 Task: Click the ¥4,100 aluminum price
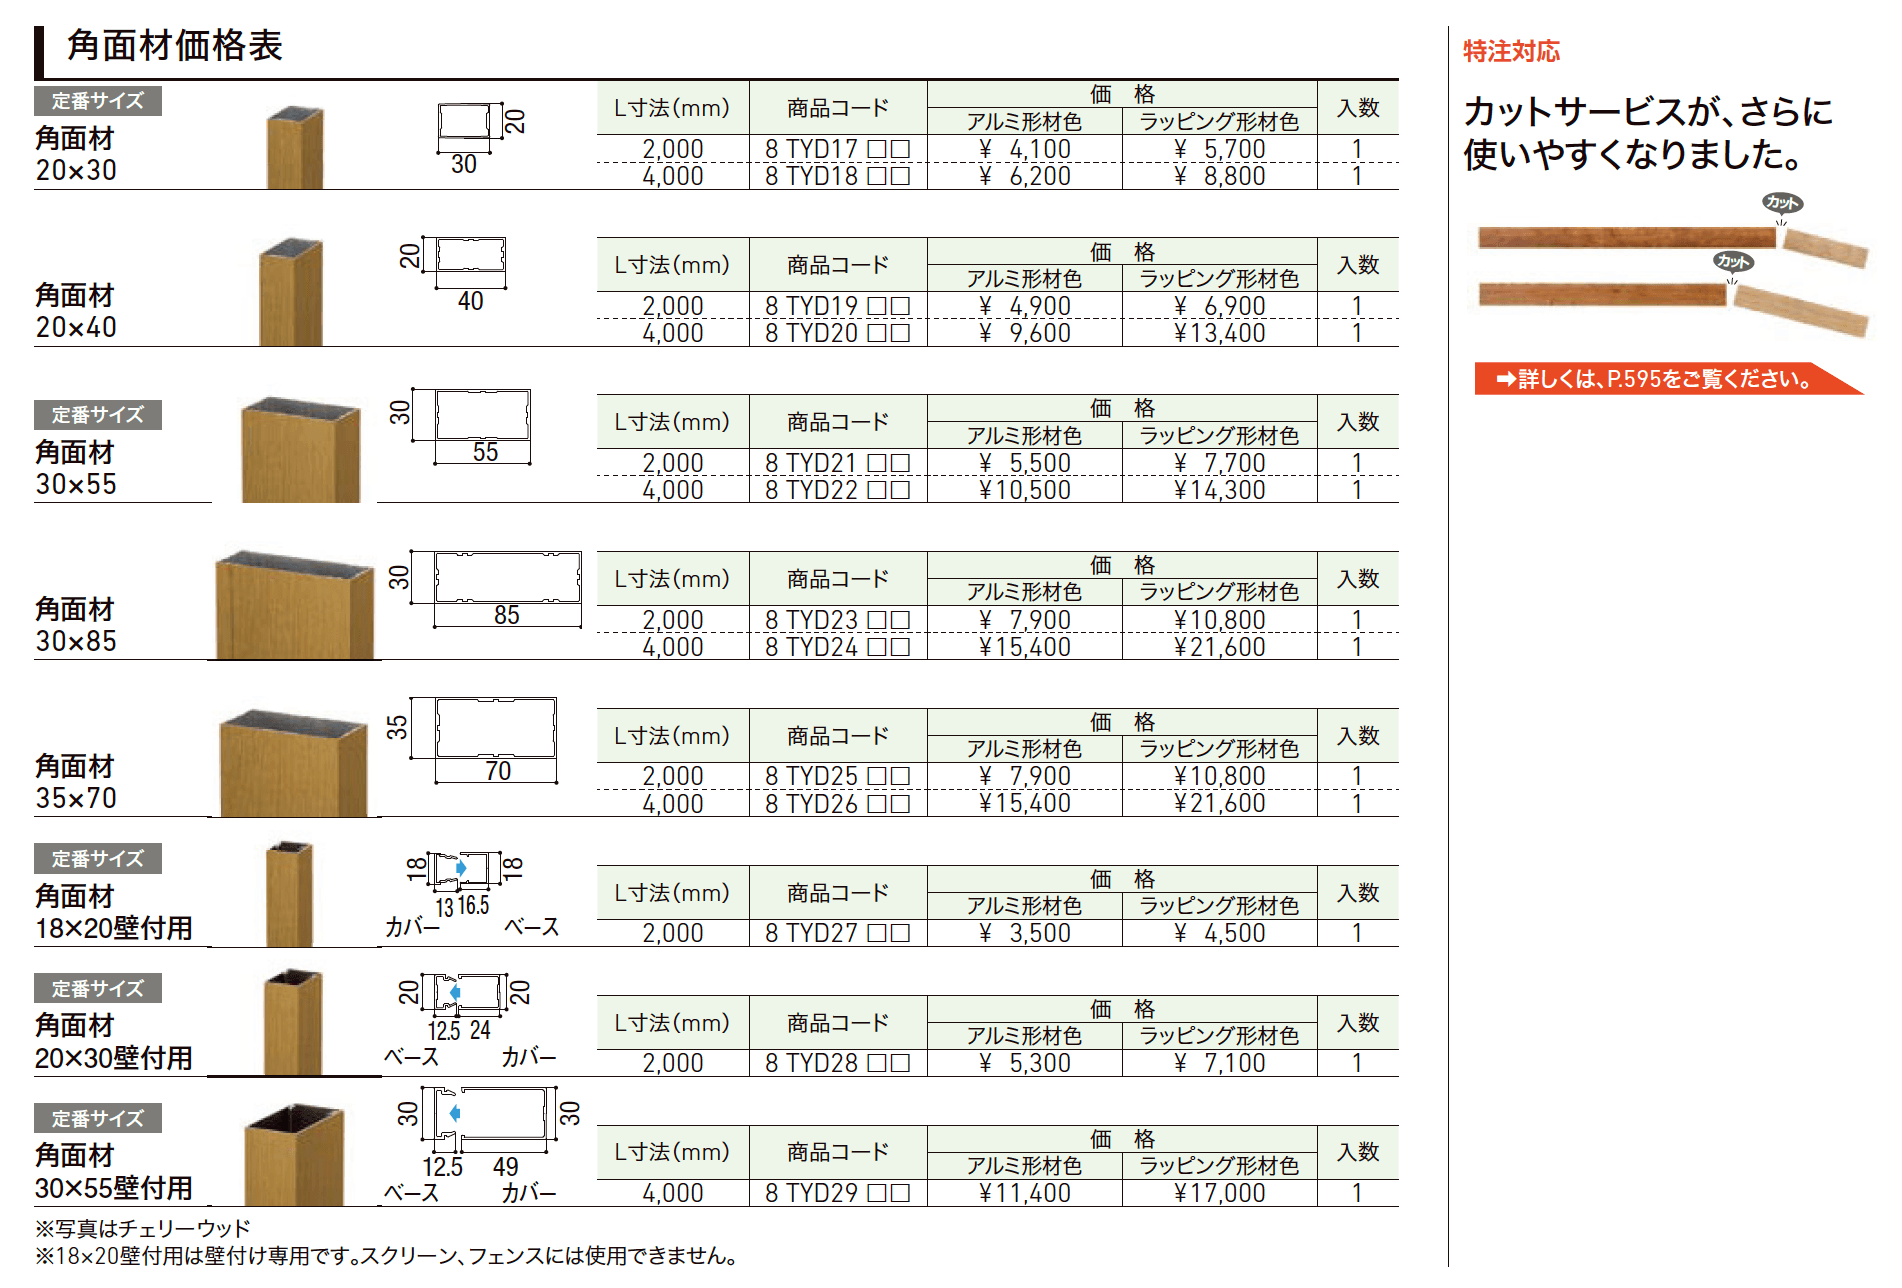click(x=1025, y=149)
